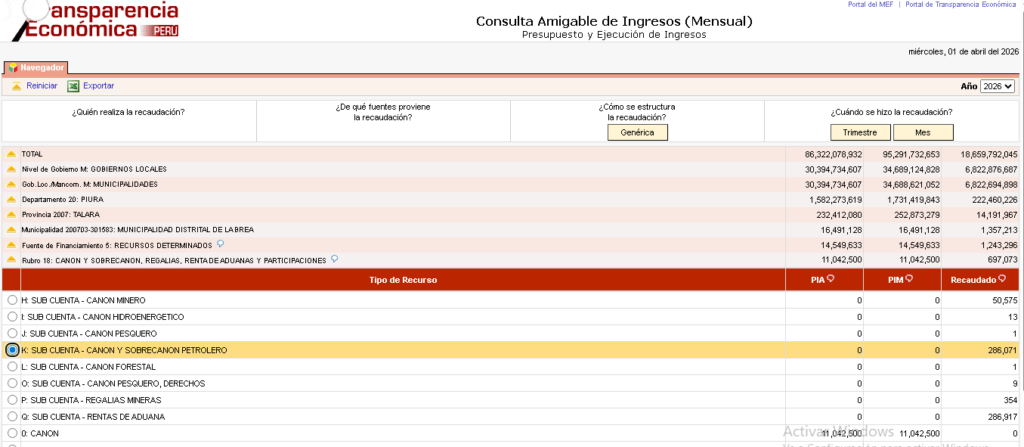The image size is (1024, 447).
Task: Select the CANON MINERO radio button
Action: 12,300
